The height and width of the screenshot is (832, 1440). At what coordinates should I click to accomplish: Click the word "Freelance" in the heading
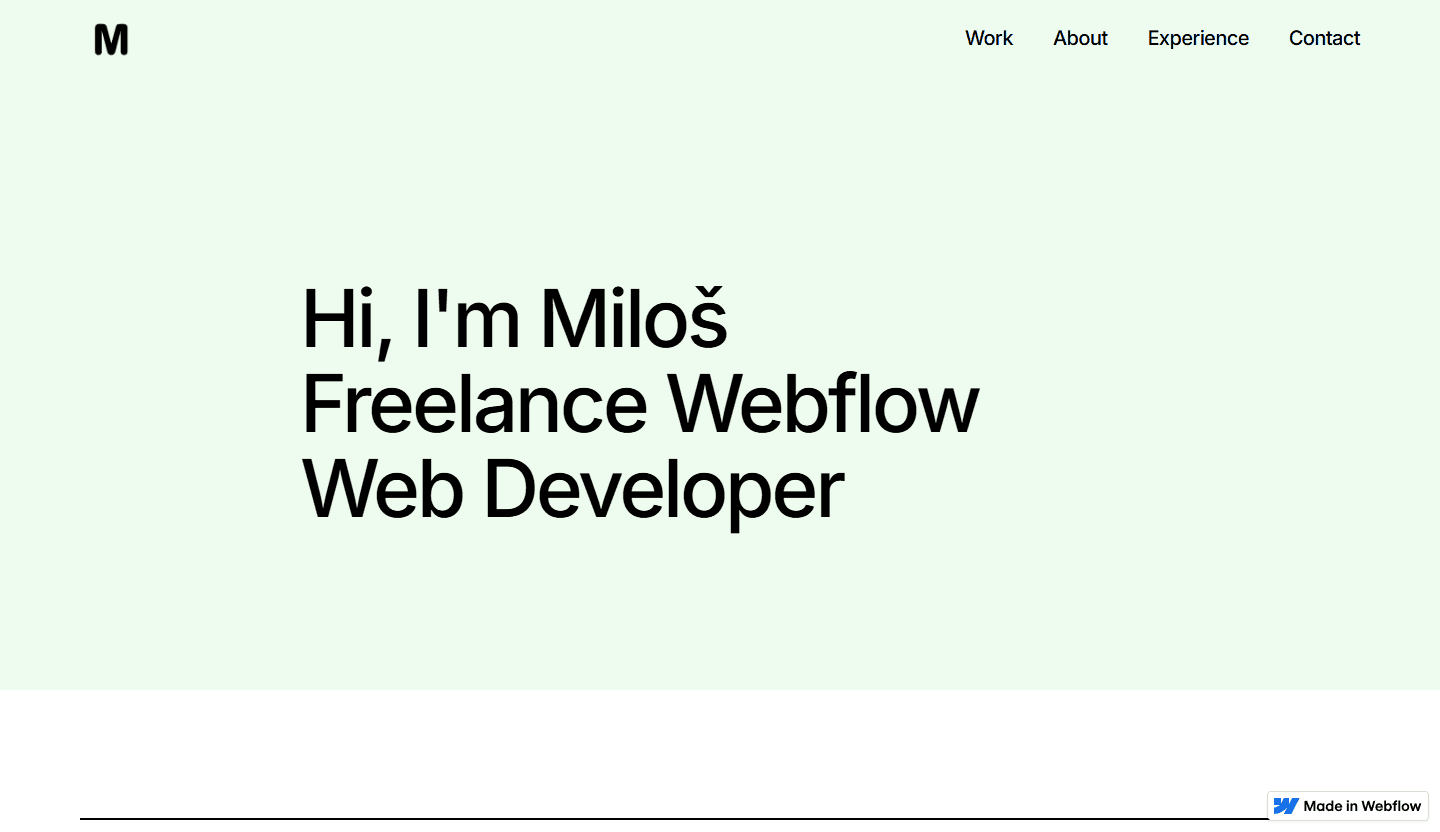pyautogui.click(x=475, y=405)
